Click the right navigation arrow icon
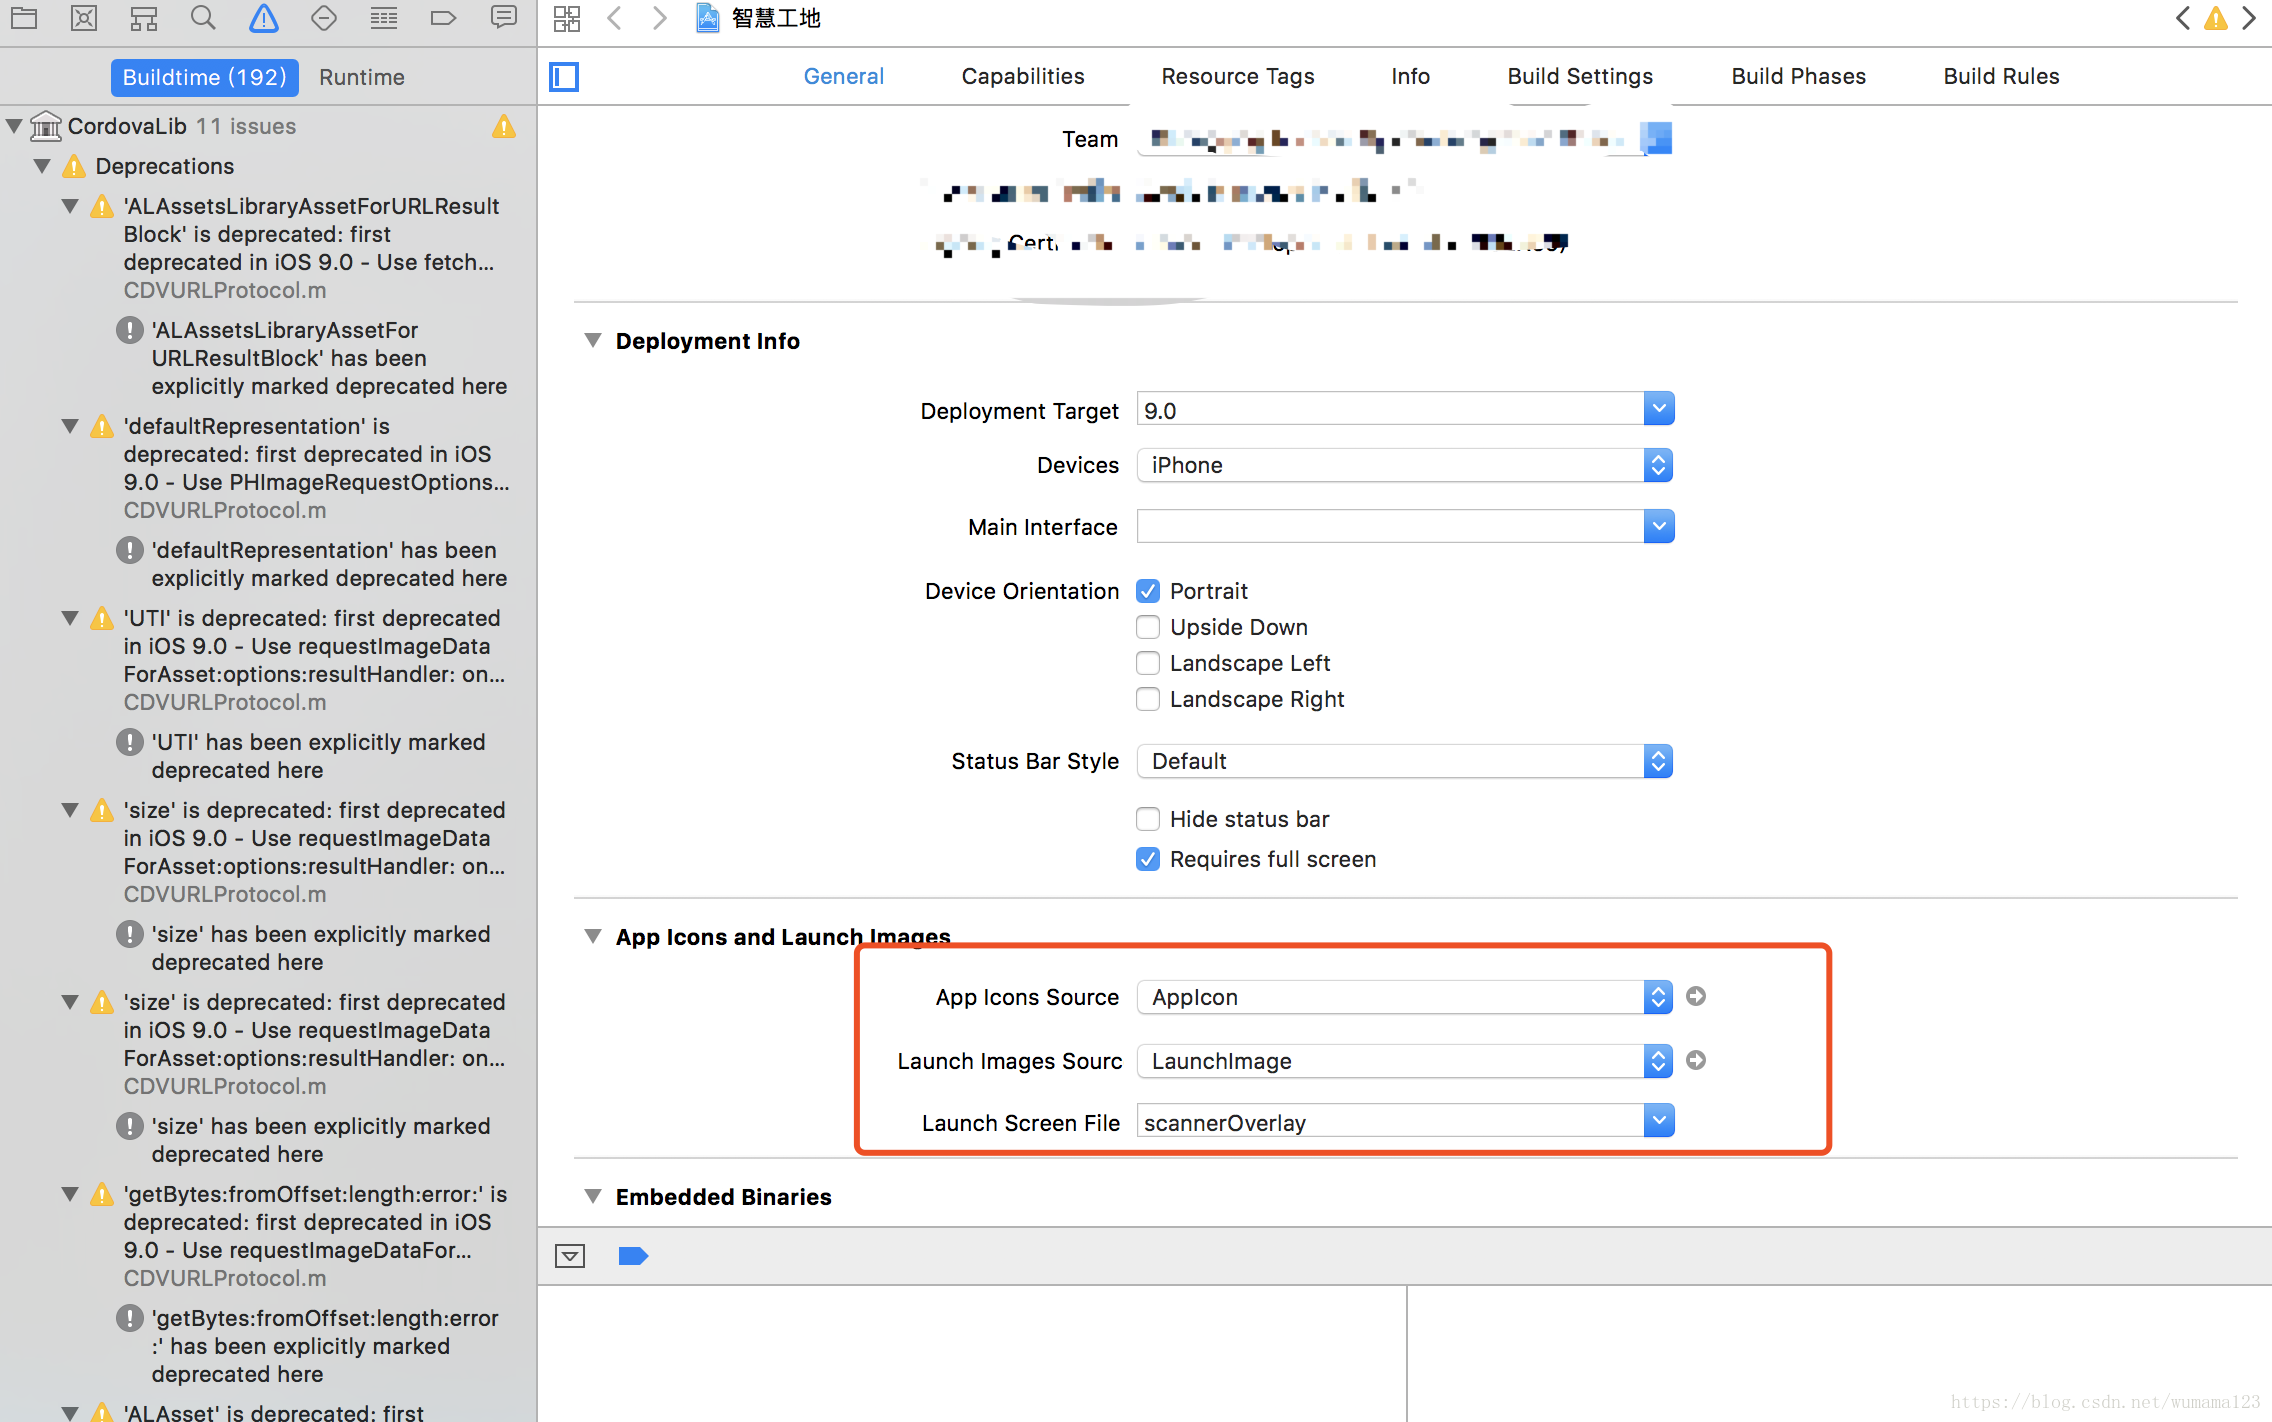Screen dimensions: 2272x1422 [657, 20]
